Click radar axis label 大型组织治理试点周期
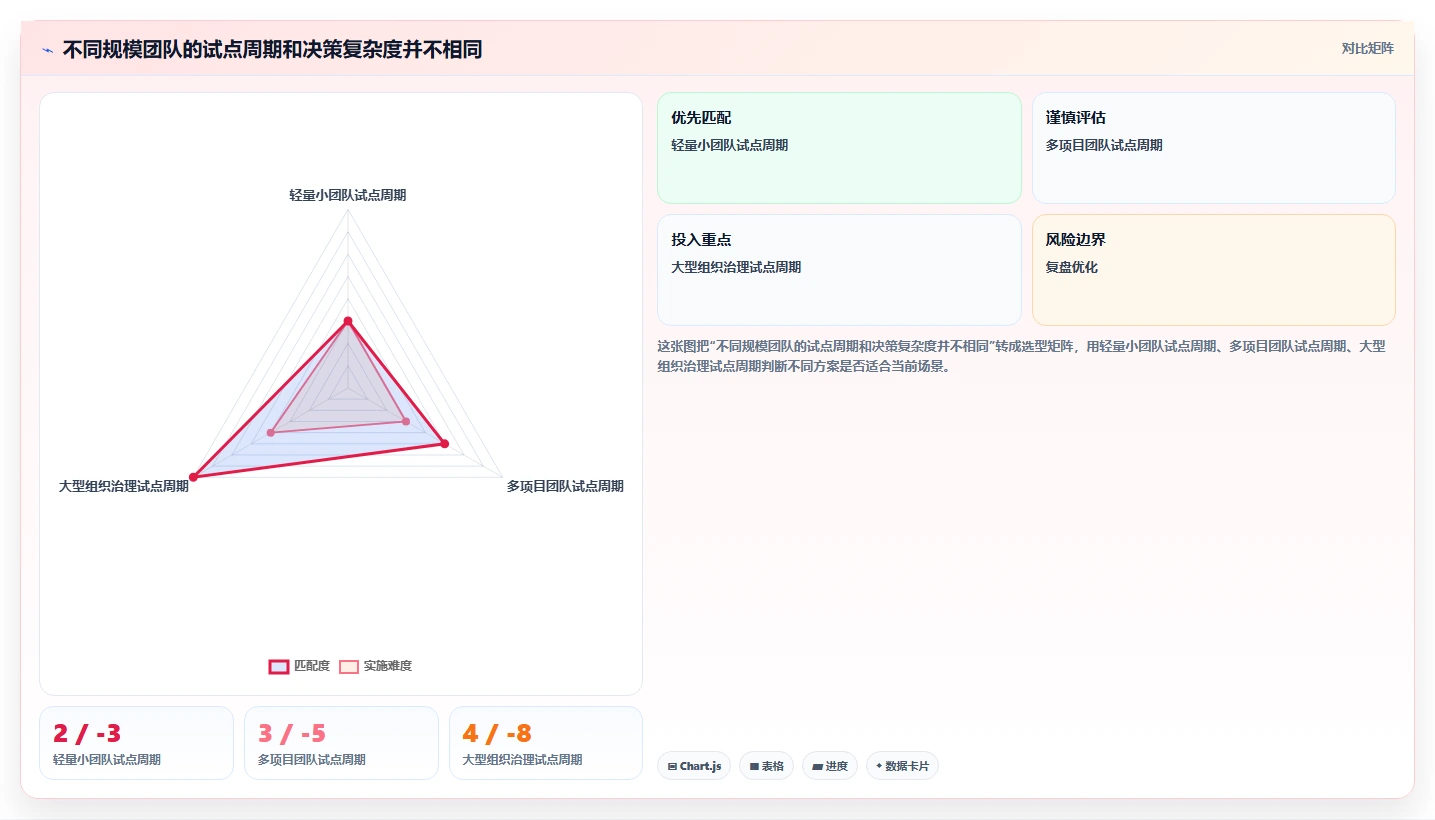 pos(124,486)
